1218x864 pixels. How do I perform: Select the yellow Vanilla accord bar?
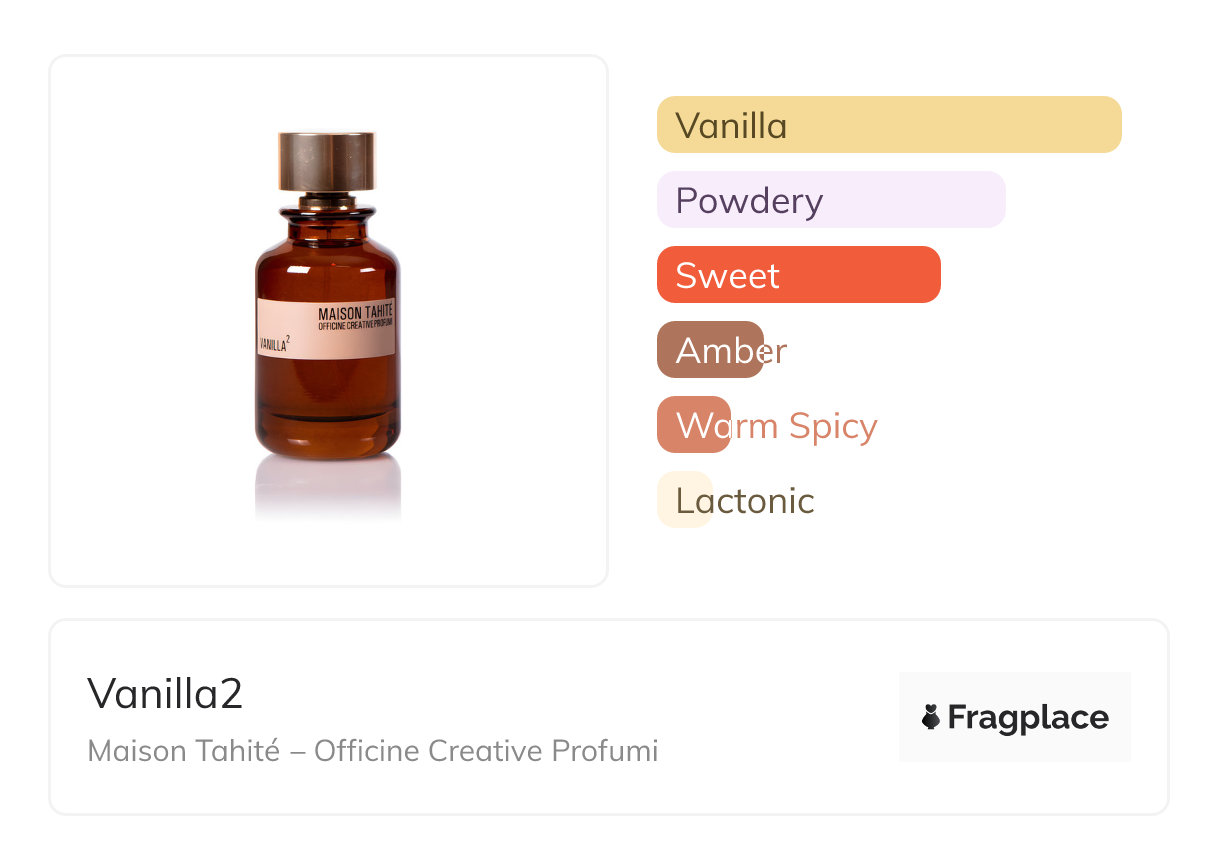click(889, 125)
